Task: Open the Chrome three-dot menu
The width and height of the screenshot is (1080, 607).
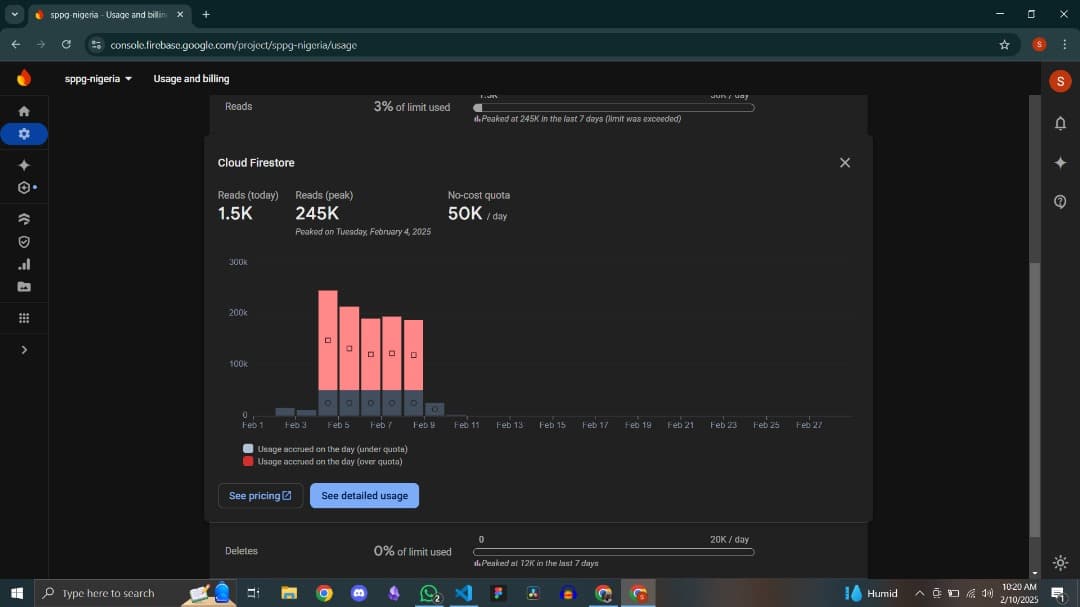Action: [1065, 45]
